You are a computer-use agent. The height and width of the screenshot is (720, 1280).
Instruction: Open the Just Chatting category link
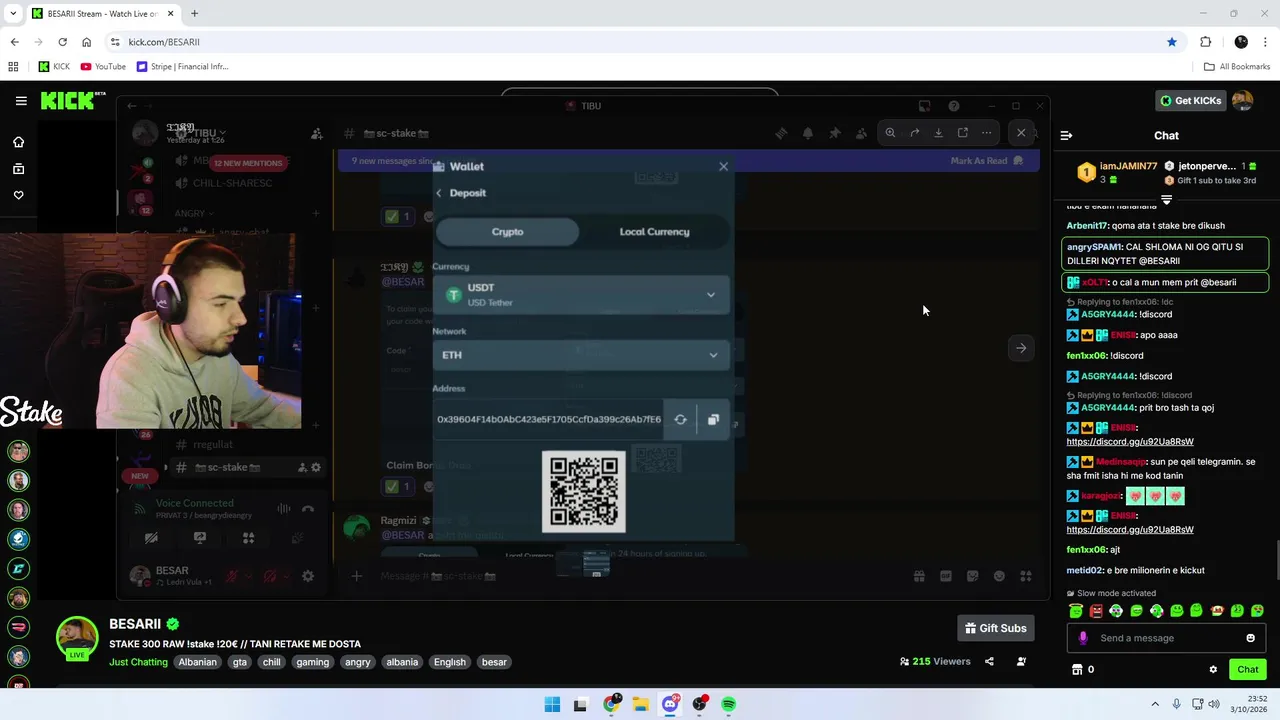point(138,662)
